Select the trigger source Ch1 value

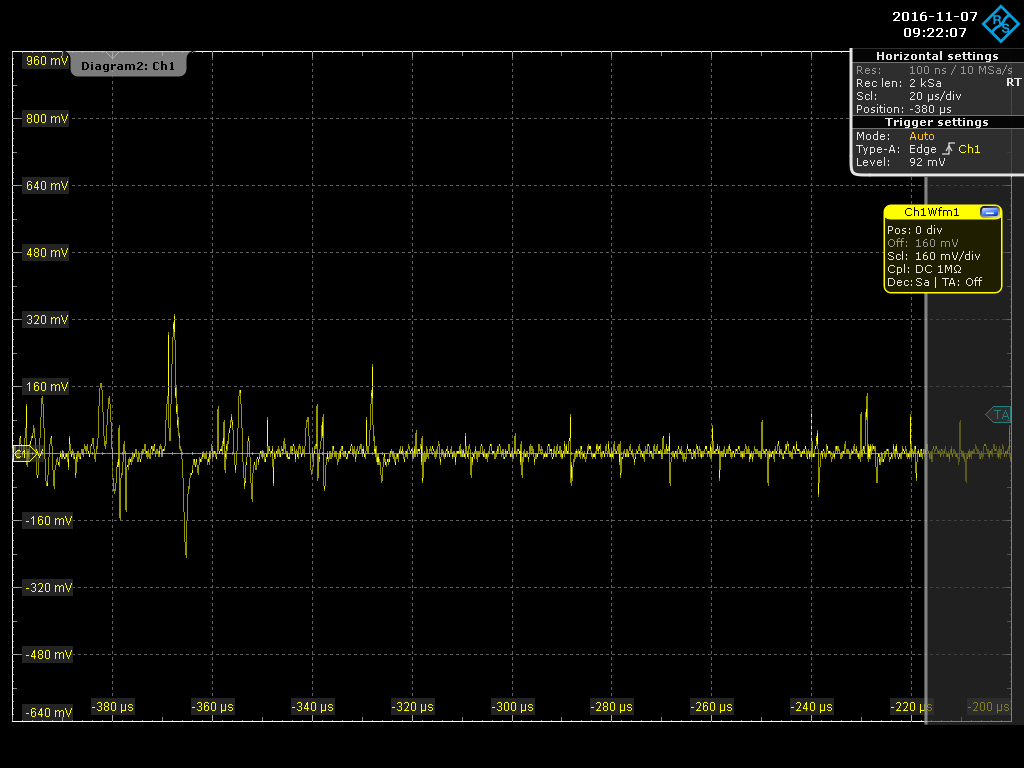[969, 149]
